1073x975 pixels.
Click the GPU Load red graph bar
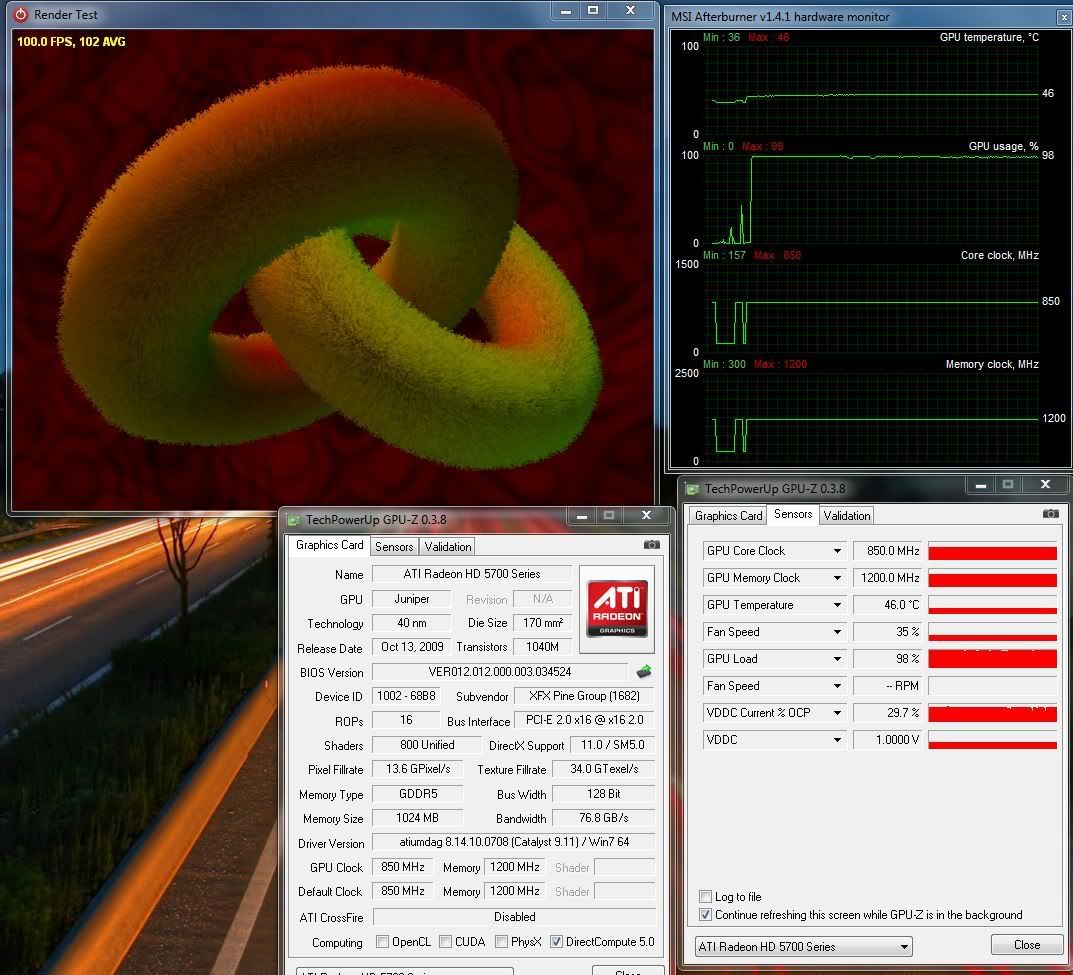click(x=992, y=660)
